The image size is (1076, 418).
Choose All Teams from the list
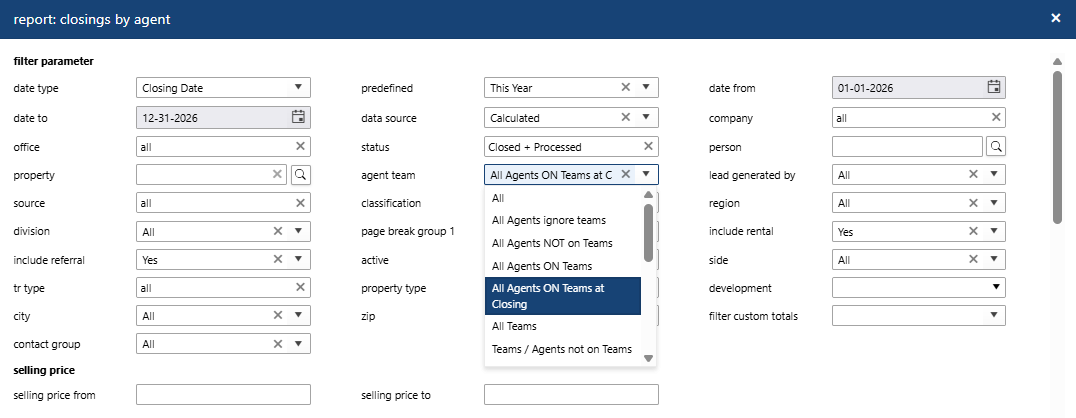(x=514, y=326)
